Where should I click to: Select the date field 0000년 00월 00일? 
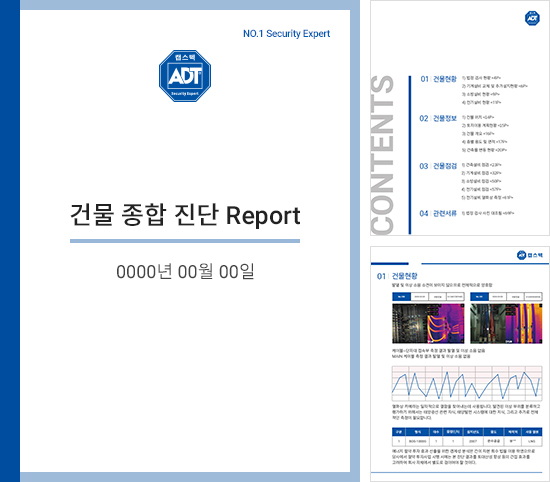(185, 272)
